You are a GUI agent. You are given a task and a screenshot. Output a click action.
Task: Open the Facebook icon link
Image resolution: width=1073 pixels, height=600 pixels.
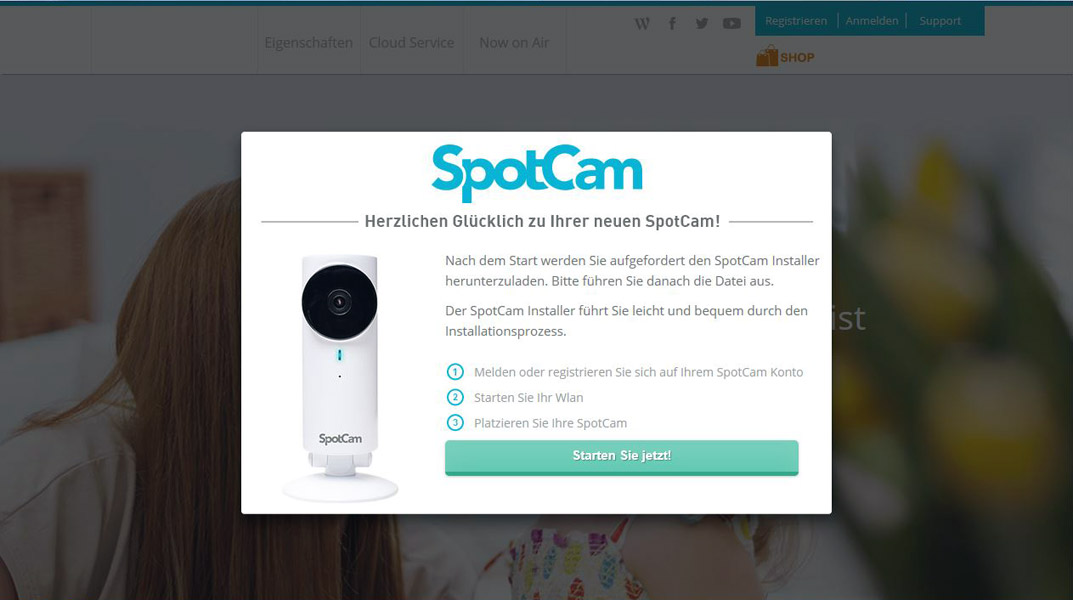pyautogui.click(x=672, y=24)
